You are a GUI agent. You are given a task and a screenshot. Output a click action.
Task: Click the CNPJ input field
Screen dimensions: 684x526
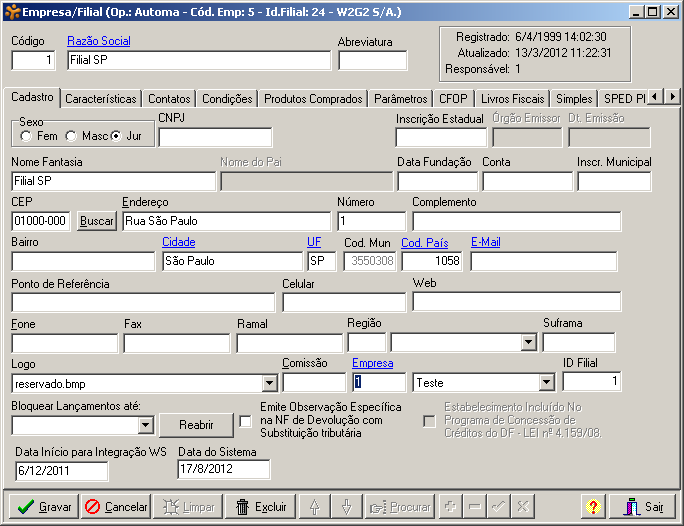pyautogui.click(x=215, y=137)
